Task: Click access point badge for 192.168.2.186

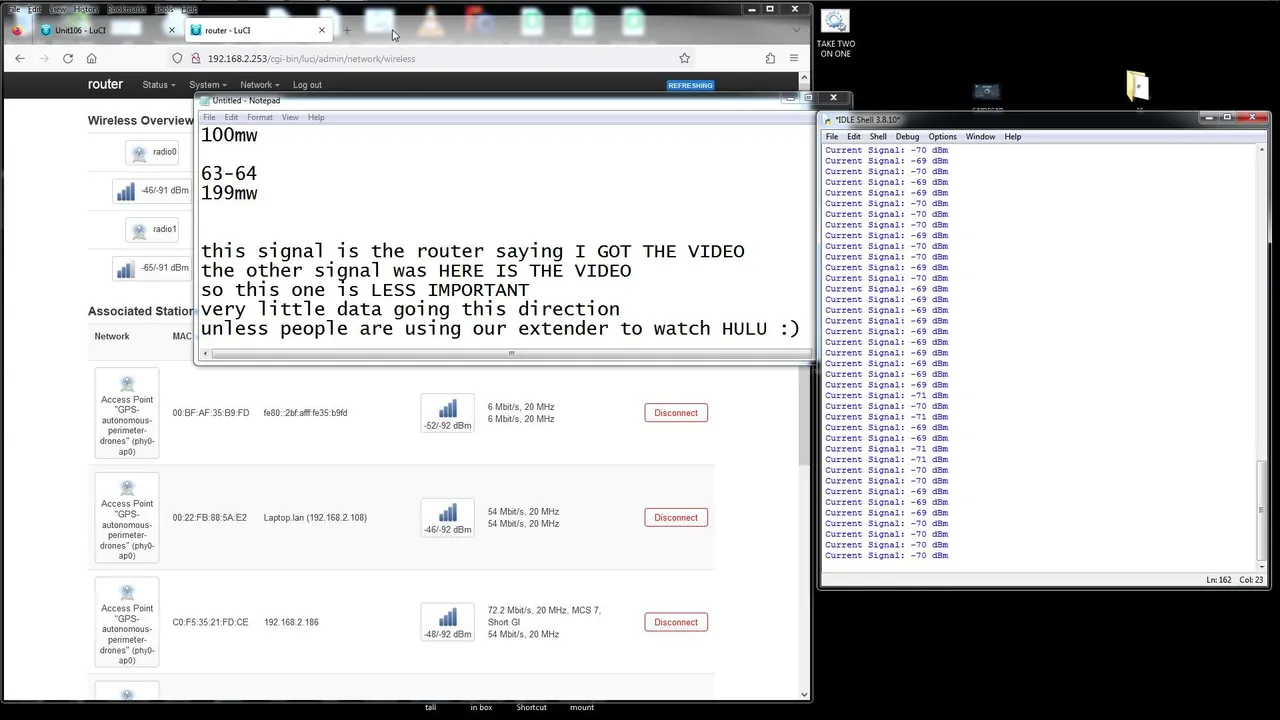Action: 127,622
